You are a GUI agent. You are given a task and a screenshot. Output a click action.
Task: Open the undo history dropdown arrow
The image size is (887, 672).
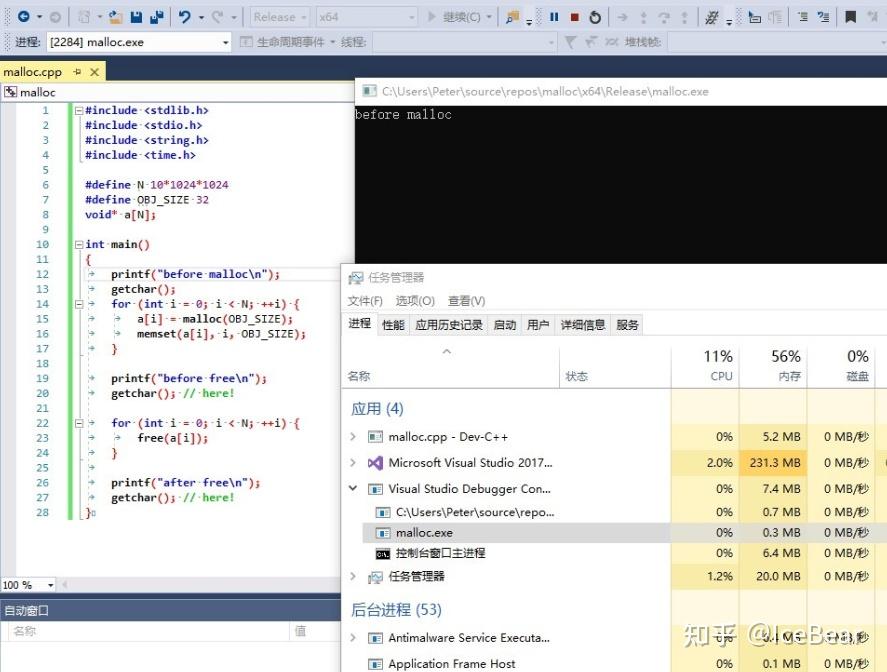click(x=201, y=18)
